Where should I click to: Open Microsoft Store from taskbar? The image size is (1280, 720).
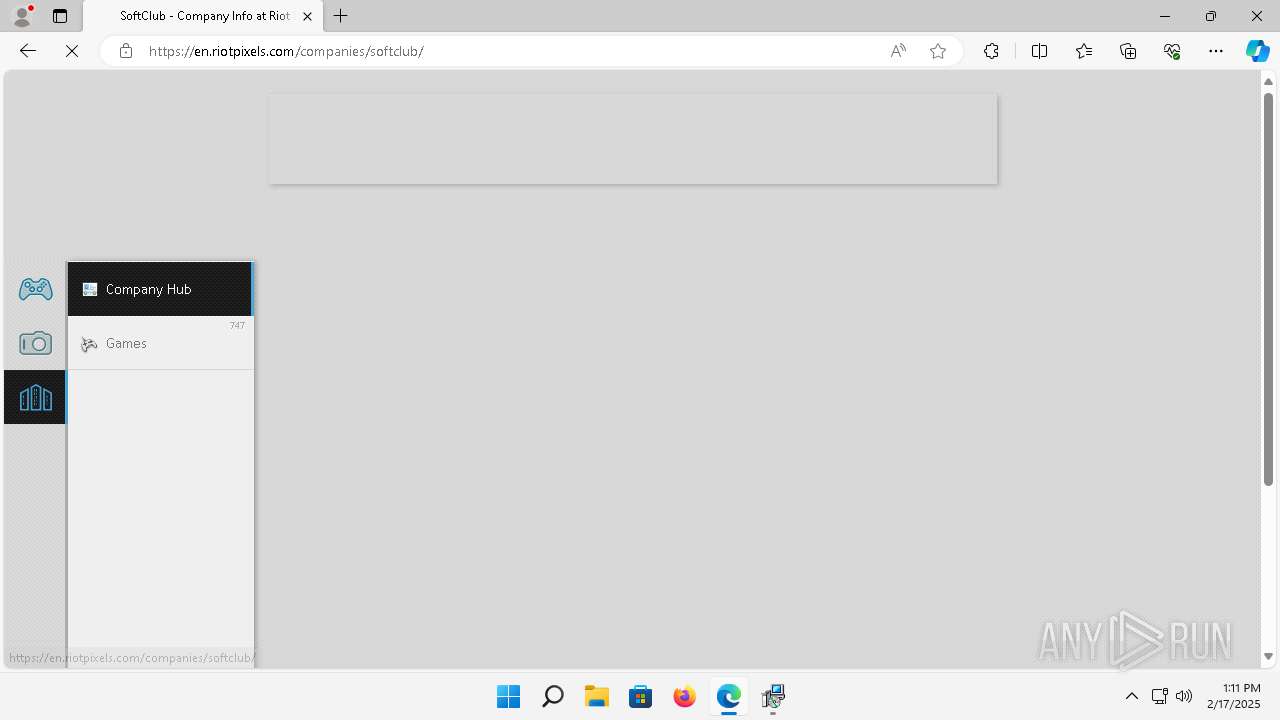click(640, 696)
